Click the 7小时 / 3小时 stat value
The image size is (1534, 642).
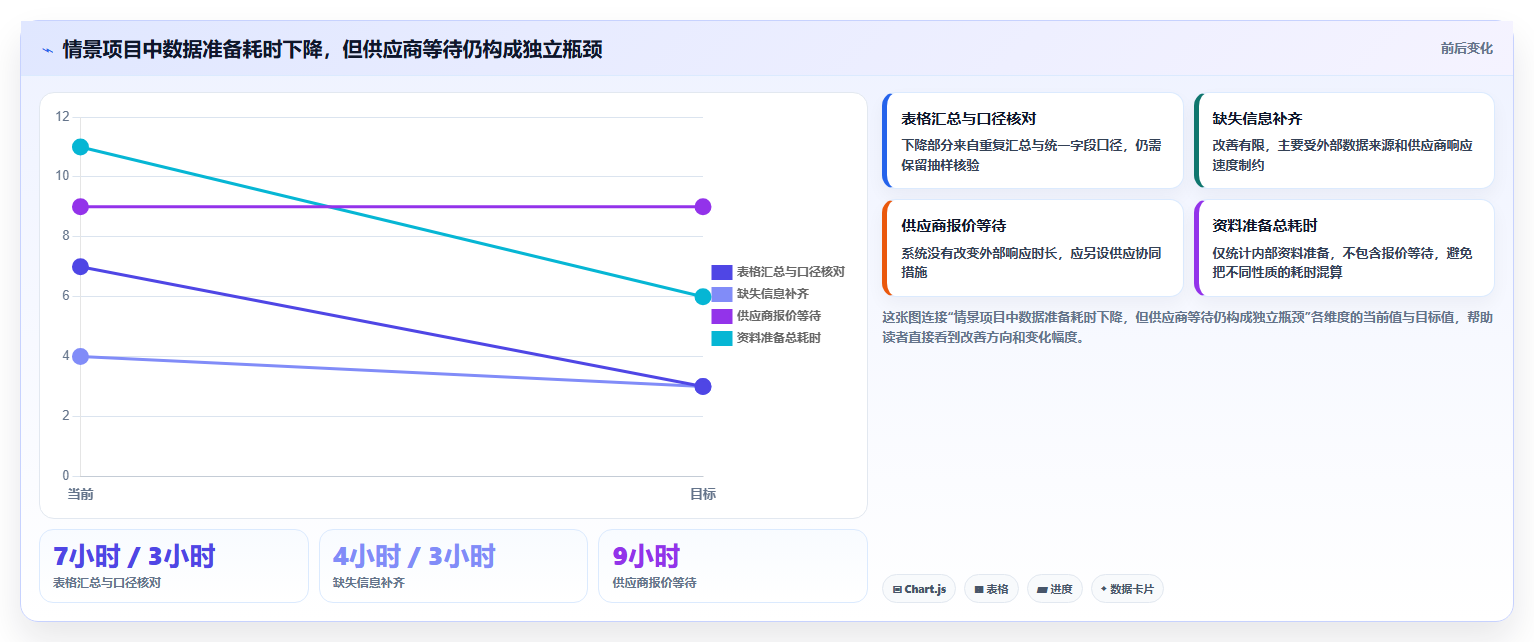click(x=134, y=557)
